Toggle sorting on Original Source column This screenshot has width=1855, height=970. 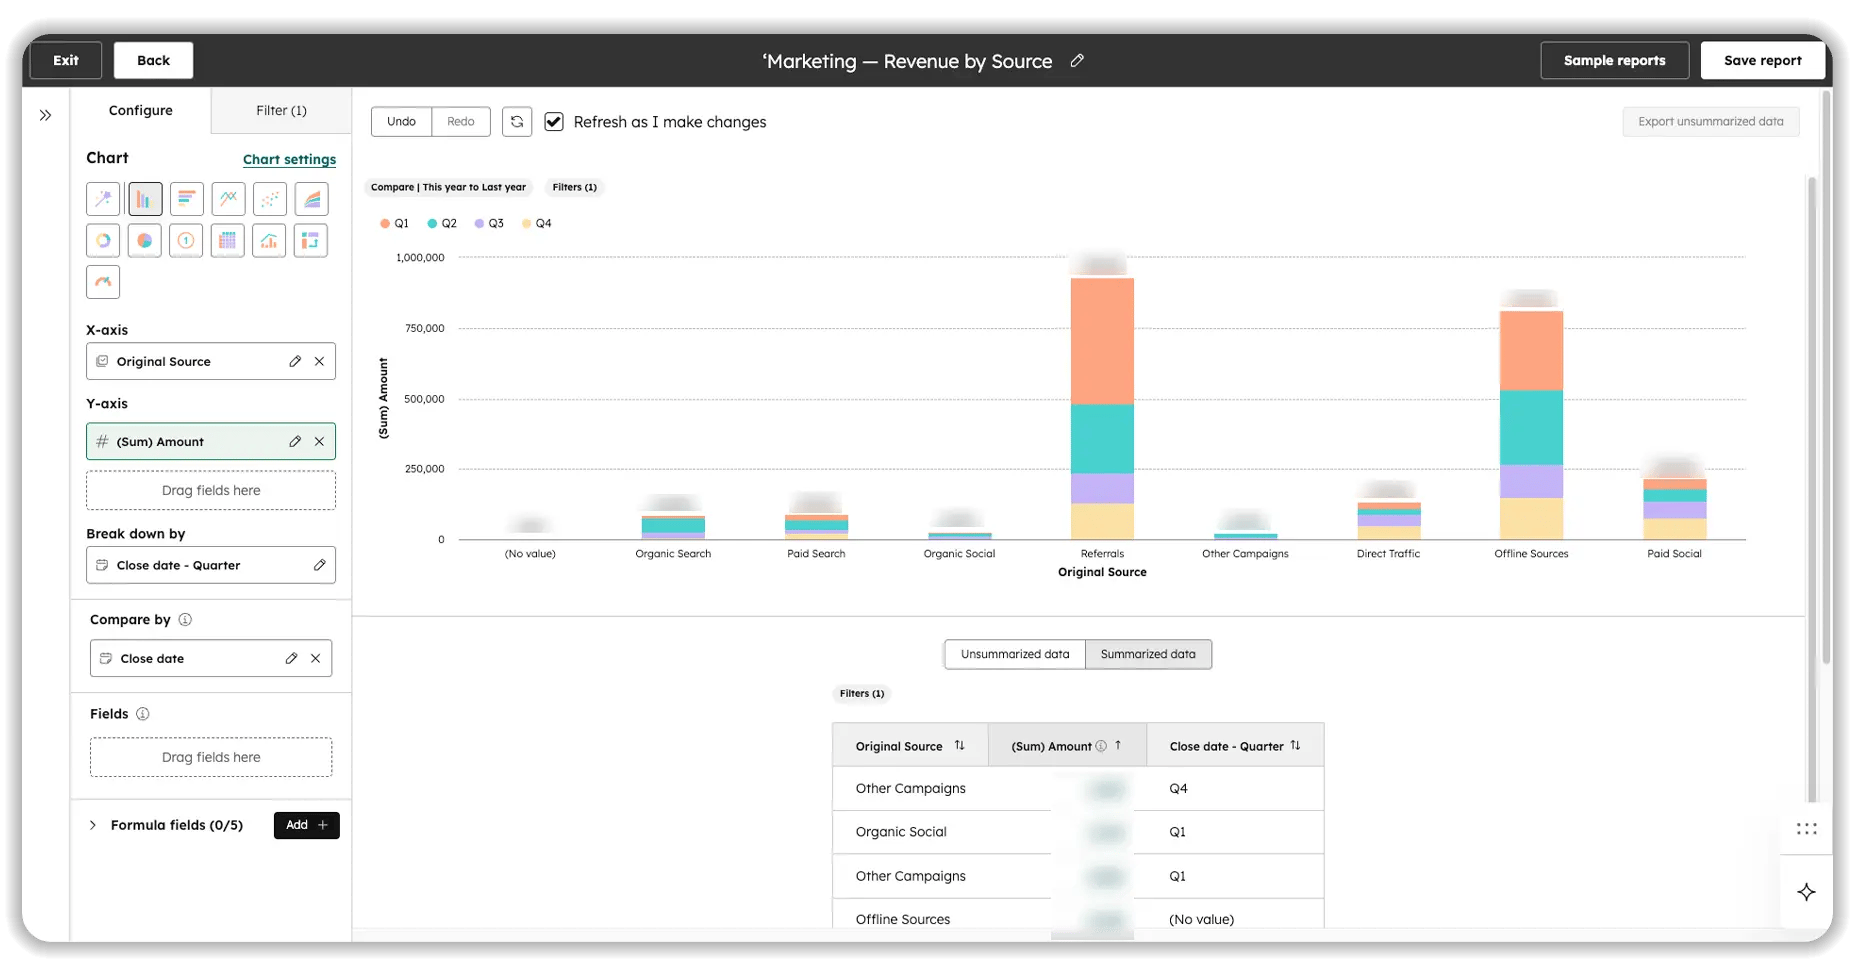pos(958,745)
